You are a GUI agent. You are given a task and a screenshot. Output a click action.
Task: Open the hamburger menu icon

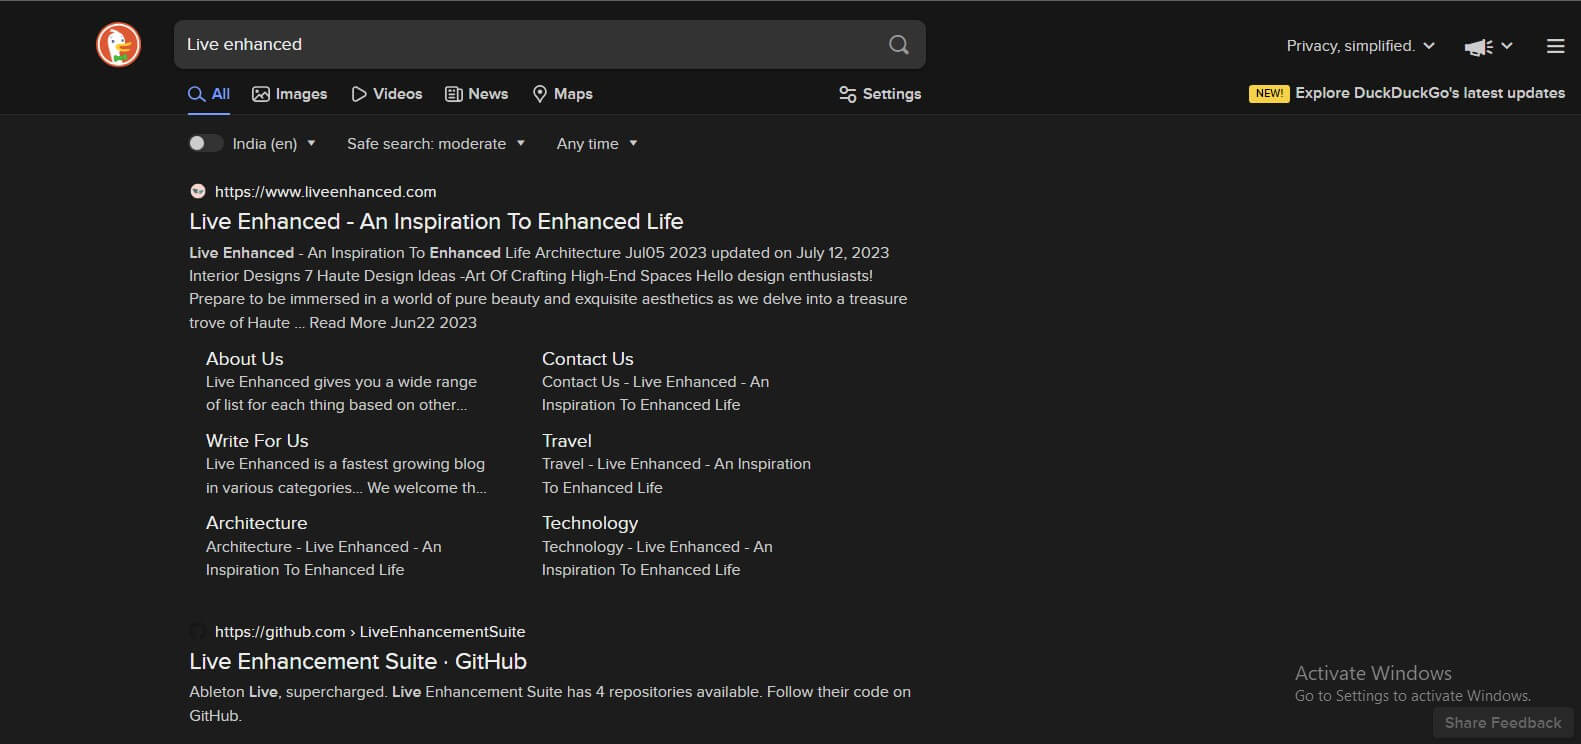pyautogui.click(x=1555, y=46)
